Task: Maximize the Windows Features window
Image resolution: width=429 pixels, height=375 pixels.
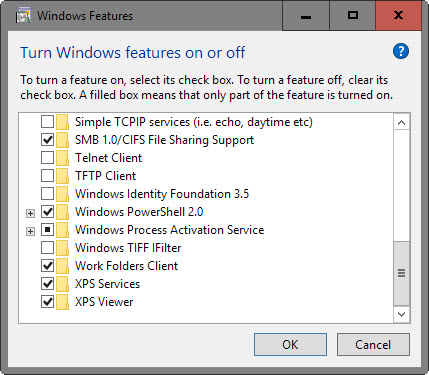Action: (353, 16)
